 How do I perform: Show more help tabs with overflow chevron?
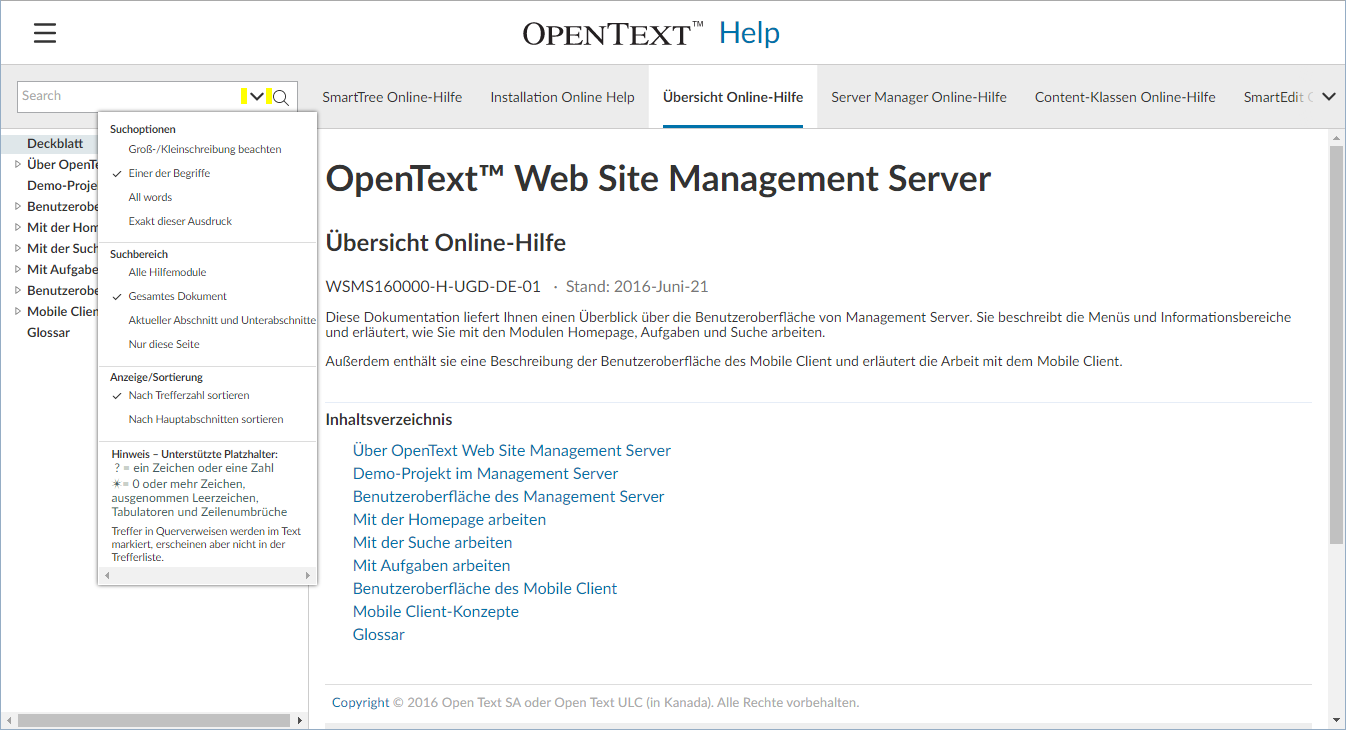1329,97
